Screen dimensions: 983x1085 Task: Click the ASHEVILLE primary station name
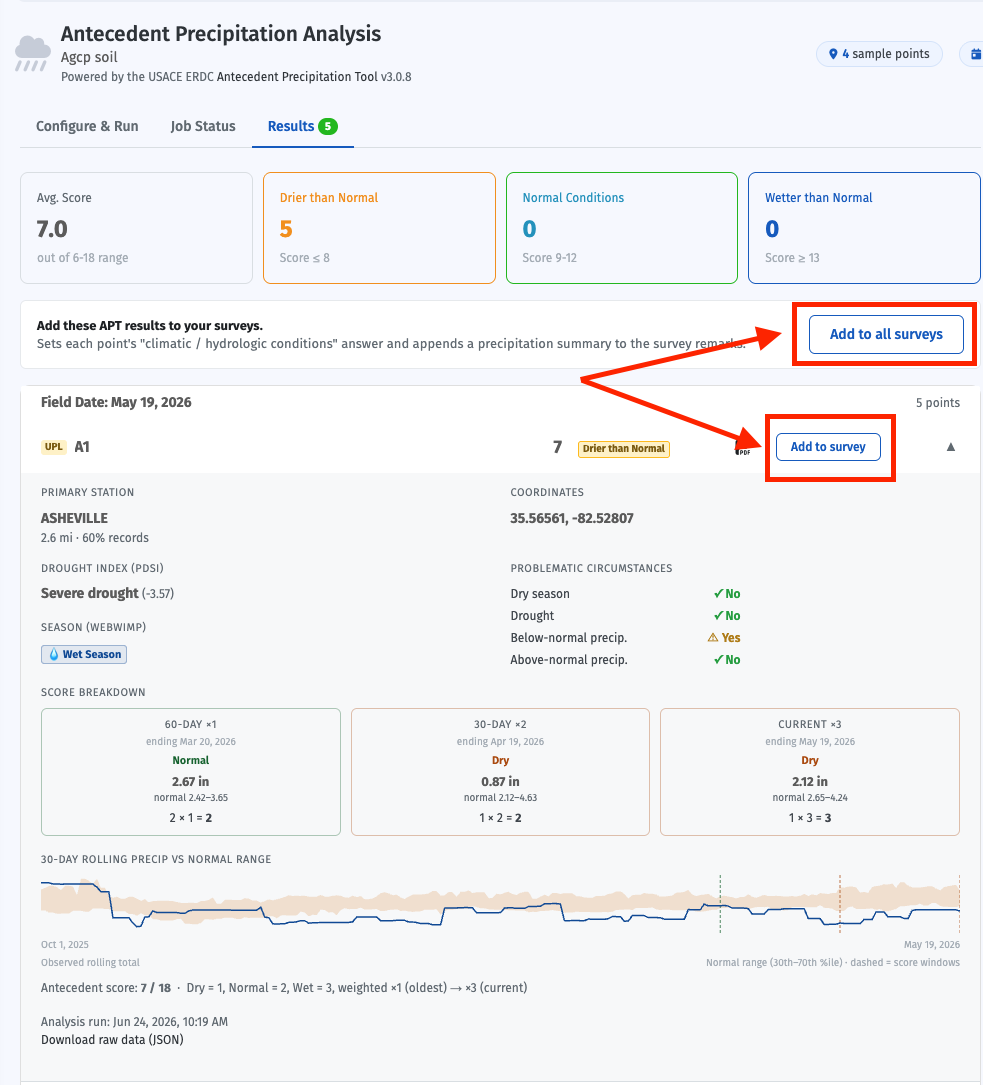pyautogui.click(x=74, y=518)
